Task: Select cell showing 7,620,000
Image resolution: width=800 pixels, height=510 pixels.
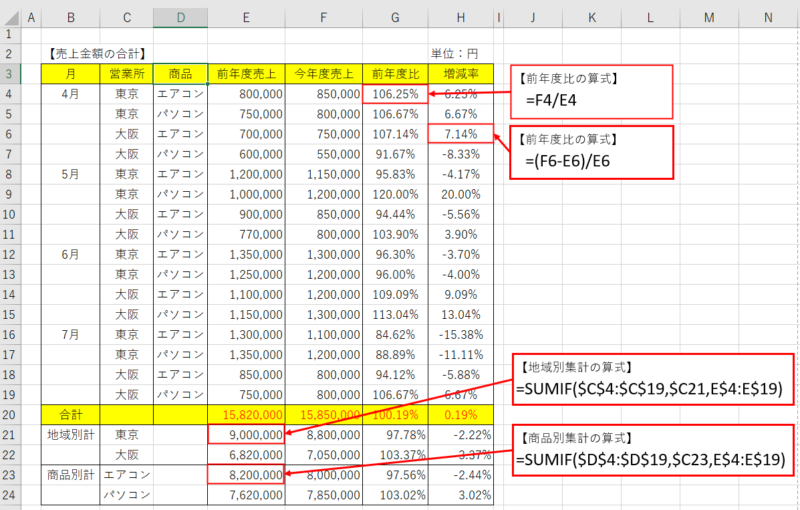Action: tap(246, 495)
